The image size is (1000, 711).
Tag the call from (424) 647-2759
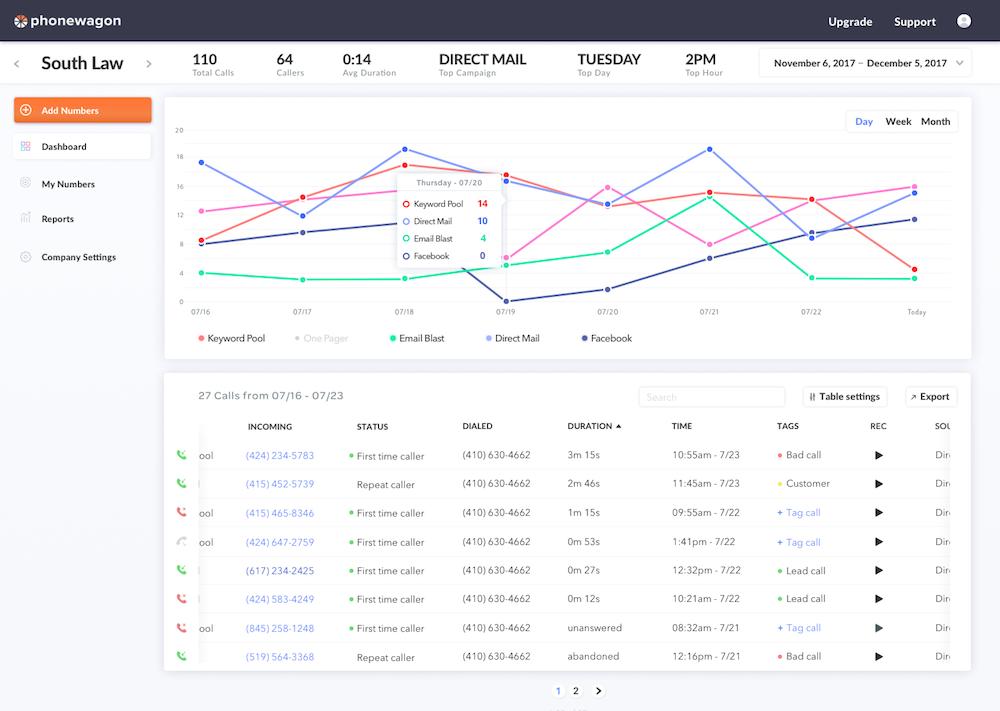[798, 542]
